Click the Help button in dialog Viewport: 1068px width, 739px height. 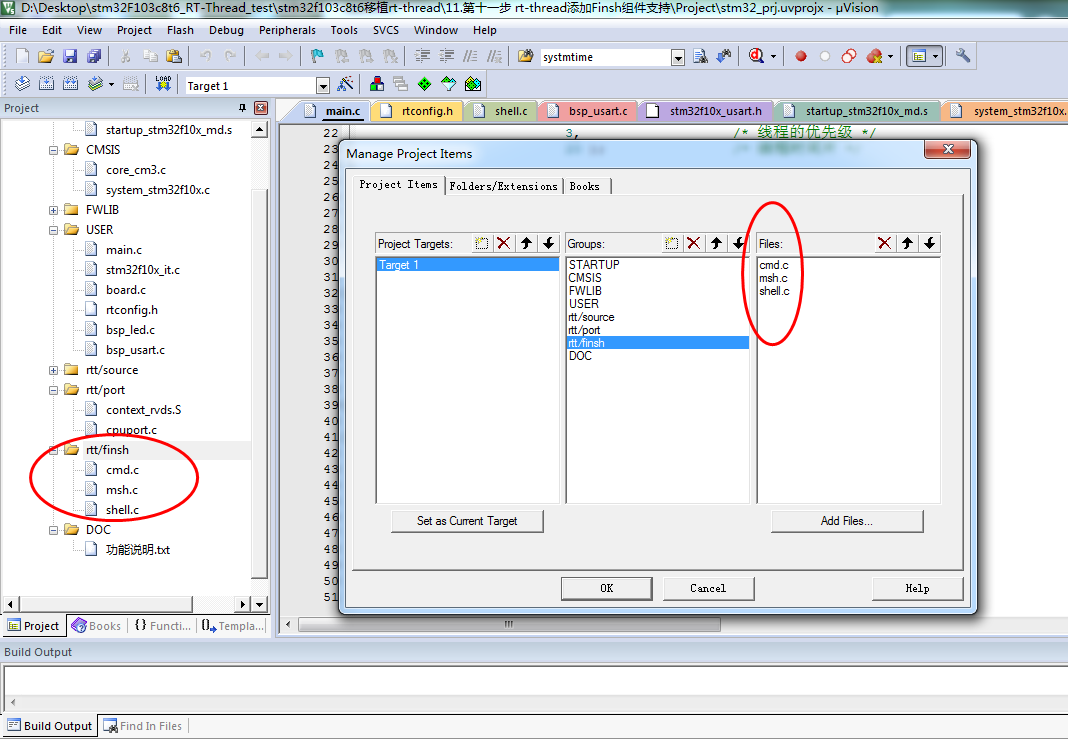point(917,588)
